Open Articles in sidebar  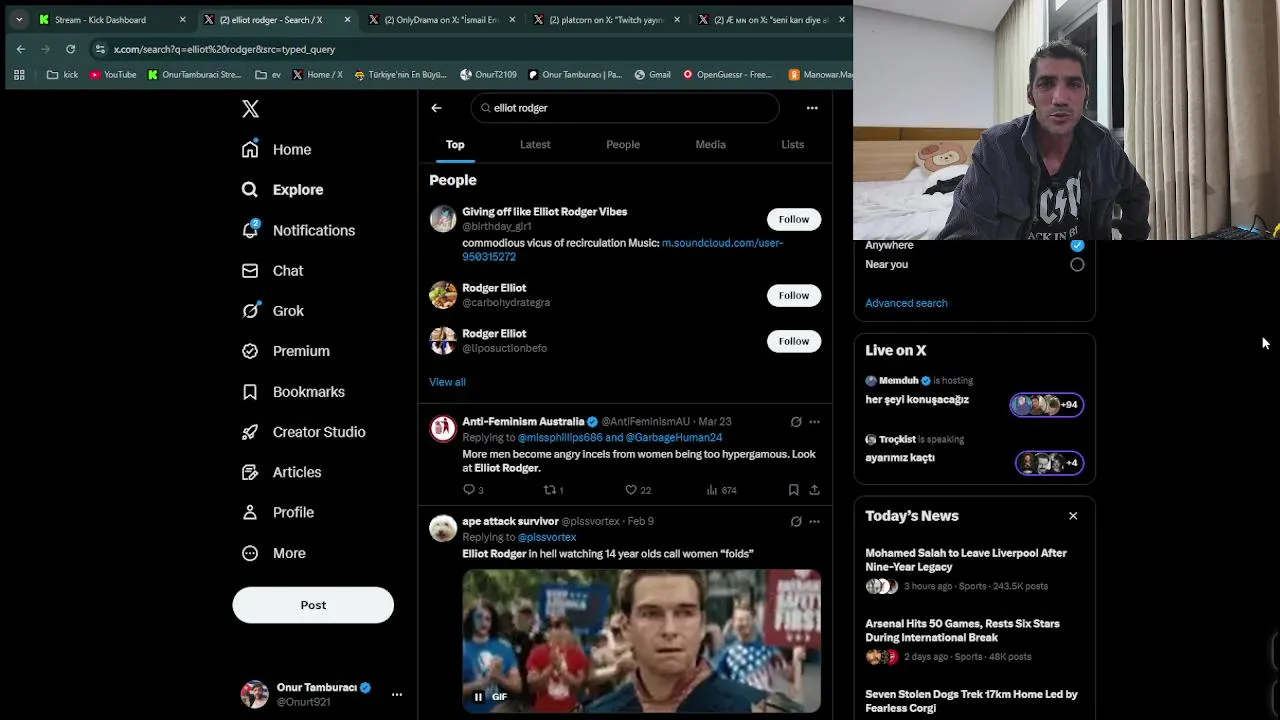pyautogui.click(x=282, y=472)
